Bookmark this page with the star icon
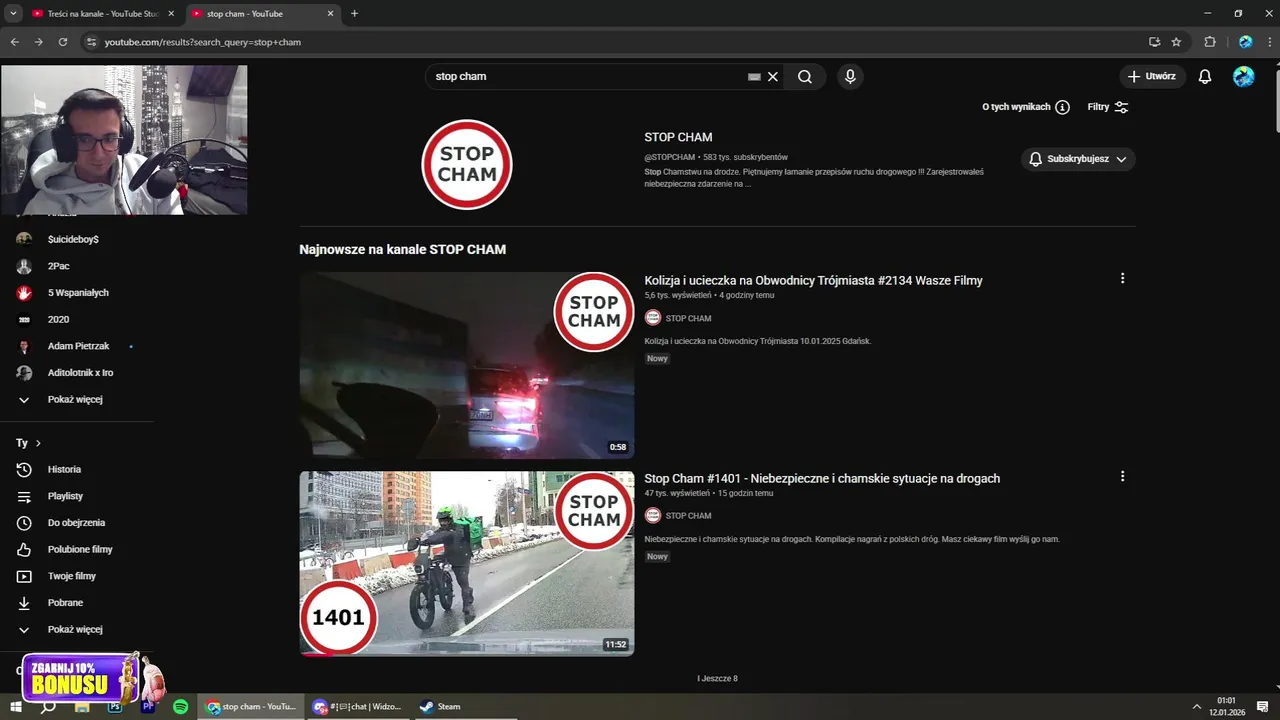This screenshot has width=1280, height=720. (1176, 42)
